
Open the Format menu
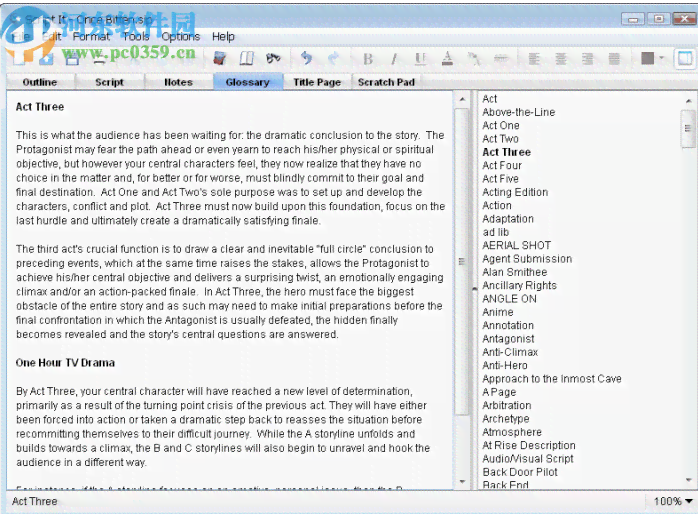point(91,36)
